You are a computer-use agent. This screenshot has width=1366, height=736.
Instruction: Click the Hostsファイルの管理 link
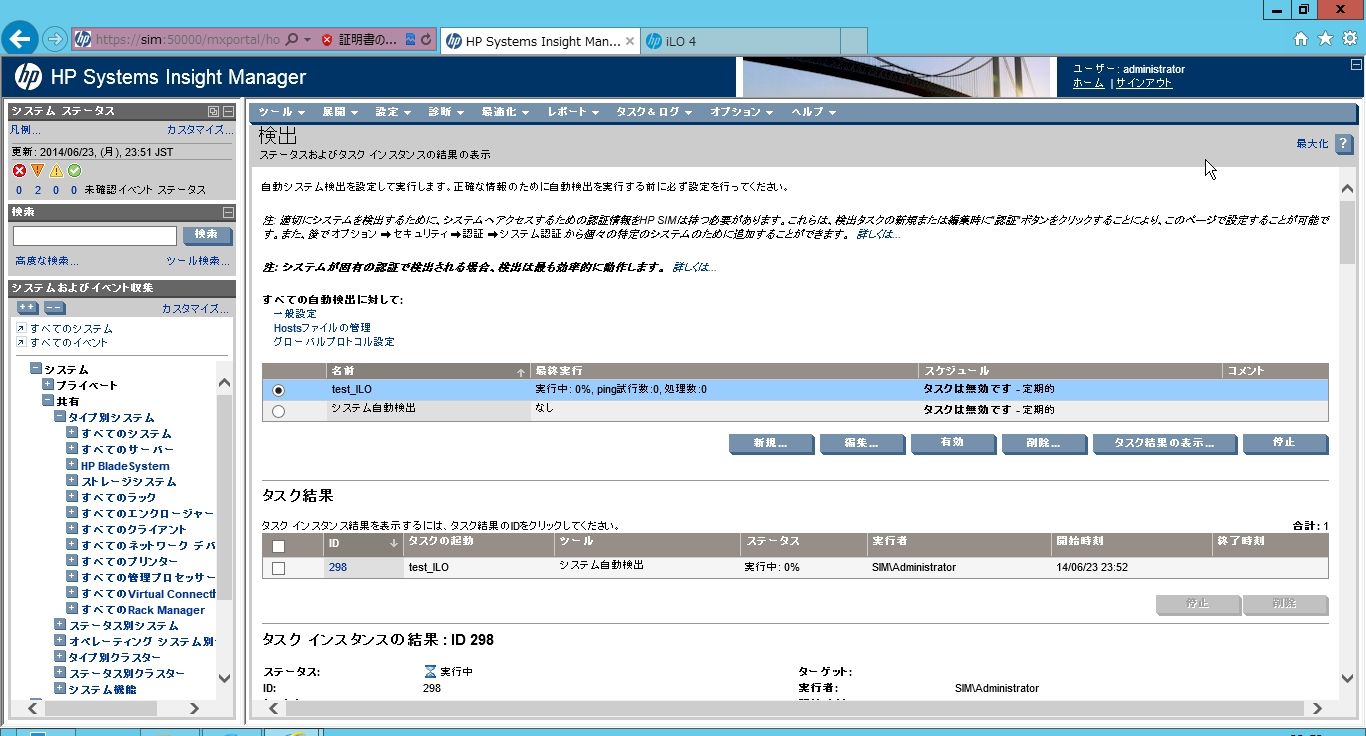pos(322,328)
